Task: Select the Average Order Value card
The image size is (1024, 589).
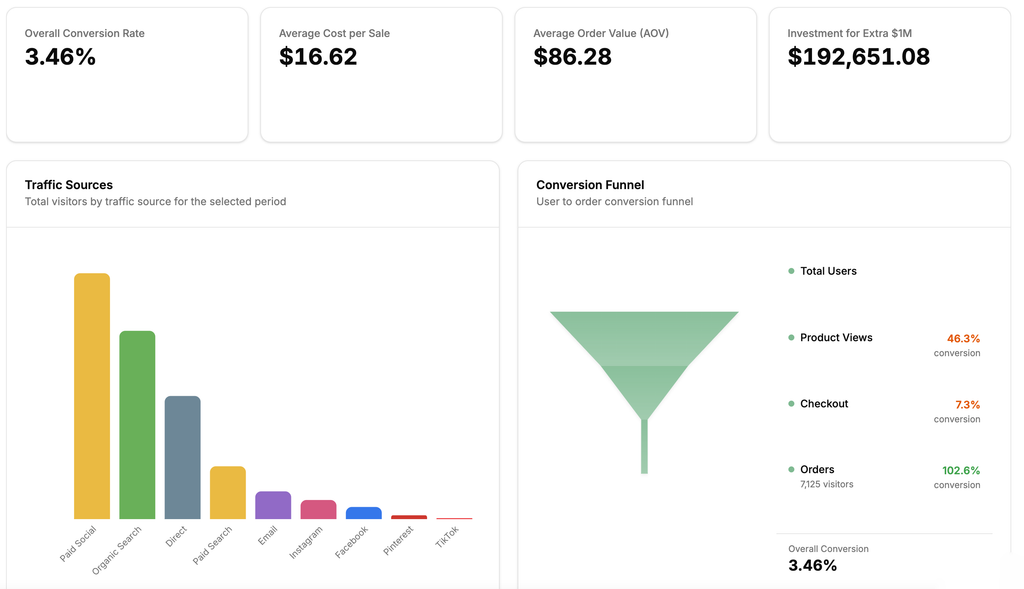Action: [635, 75]
